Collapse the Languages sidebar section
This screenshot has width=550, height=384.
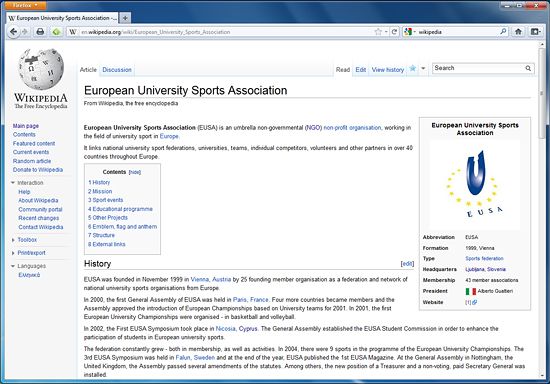coord(13,266)
